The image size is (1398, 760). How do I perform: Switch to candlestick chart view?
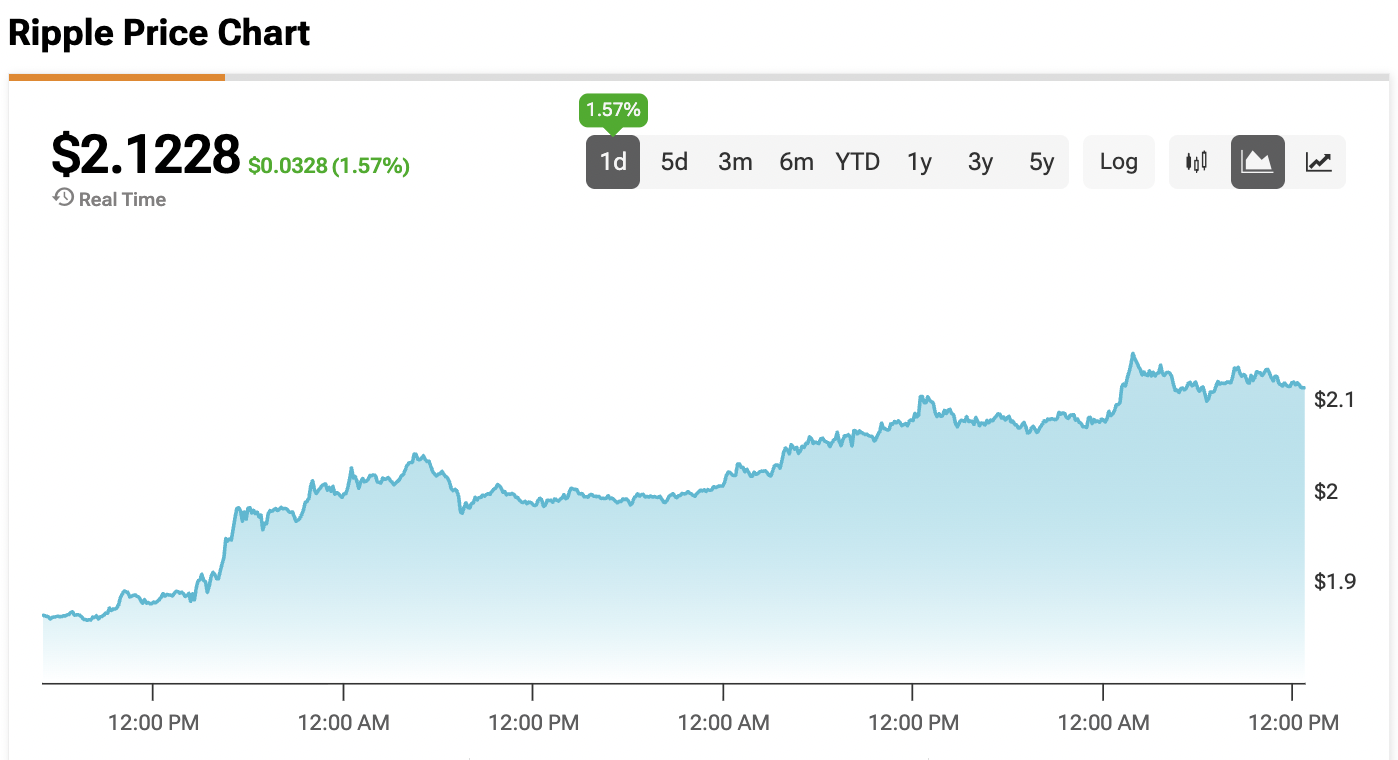click(1196, 162)
